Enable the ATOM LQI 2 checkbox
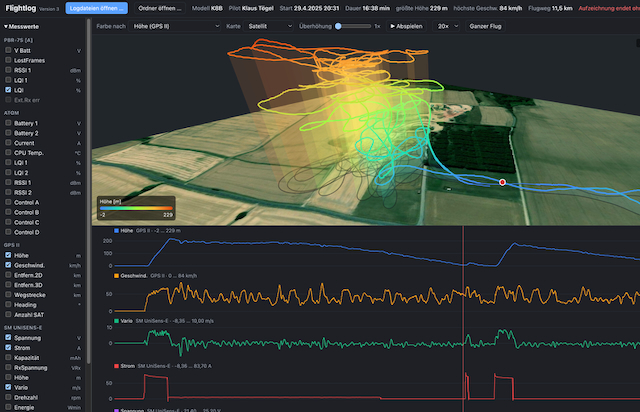Viewport: 640px width, 412px height. click(x=8, y=172)
